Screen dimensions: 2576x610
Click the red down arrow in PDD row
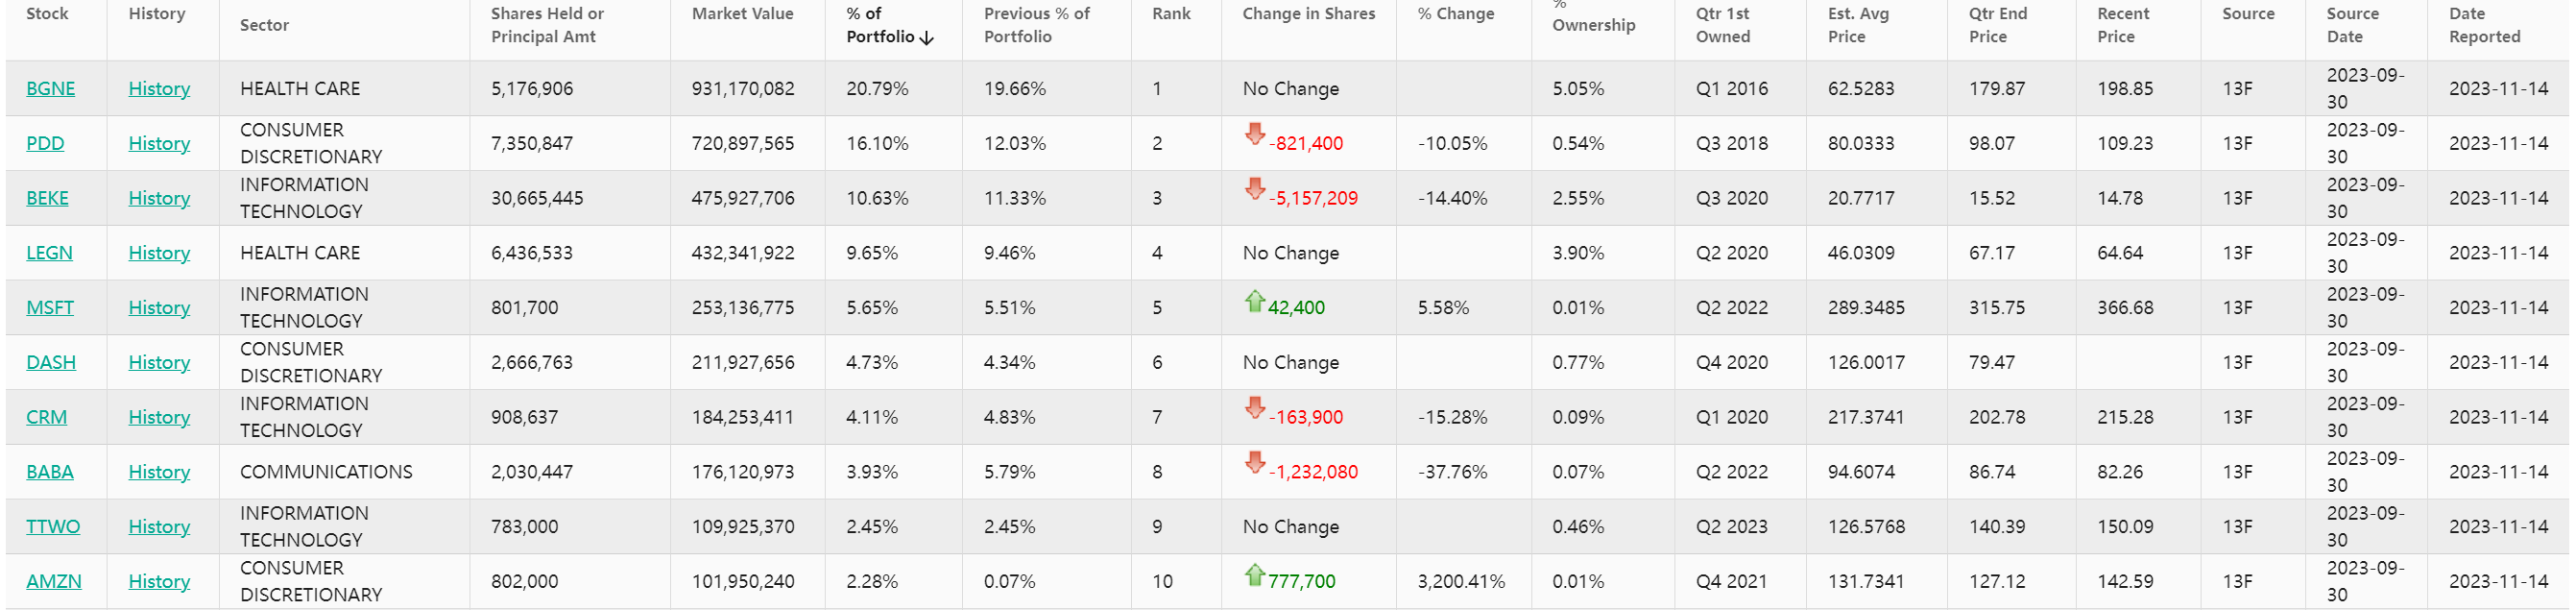coord(1254,134)
